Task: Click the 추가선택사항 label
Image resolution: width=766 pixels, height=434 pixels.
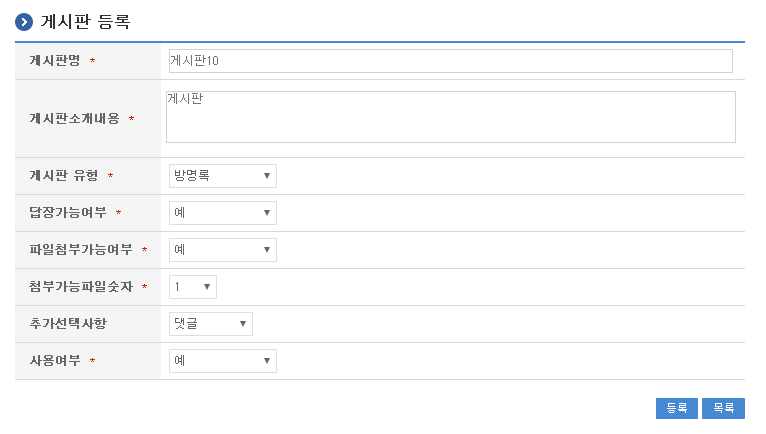Action: click(68, 324)
